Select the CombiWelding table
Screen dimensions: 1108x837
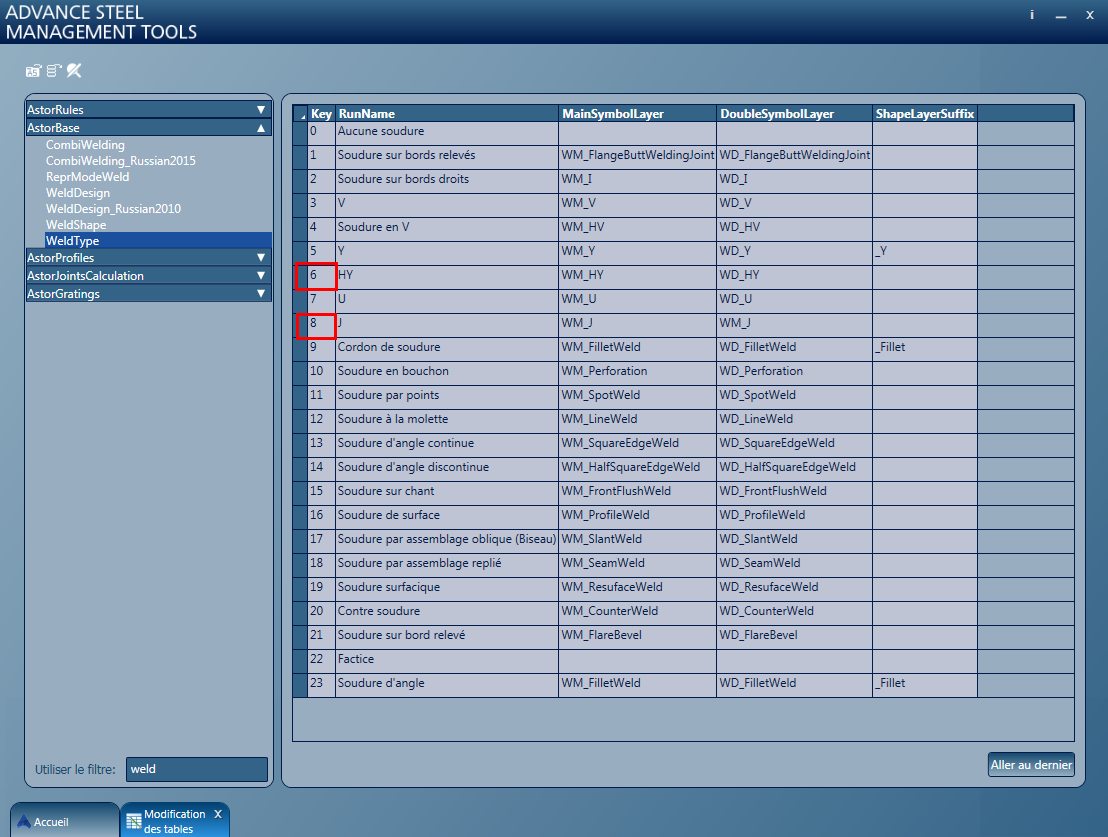click(x=86, y=145)
